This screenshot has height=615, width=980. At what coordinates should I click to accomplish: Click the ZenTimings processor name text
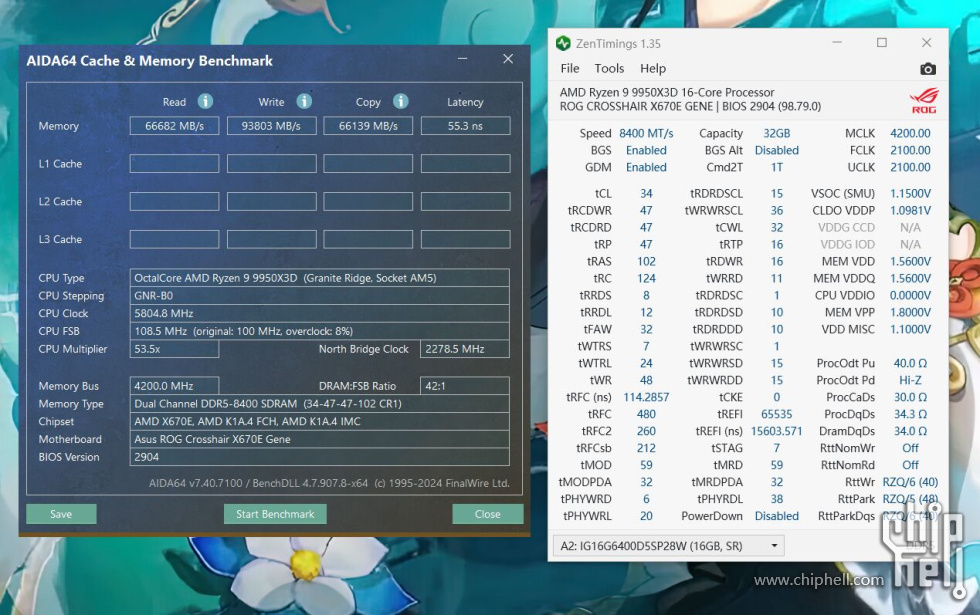[667, 92]
